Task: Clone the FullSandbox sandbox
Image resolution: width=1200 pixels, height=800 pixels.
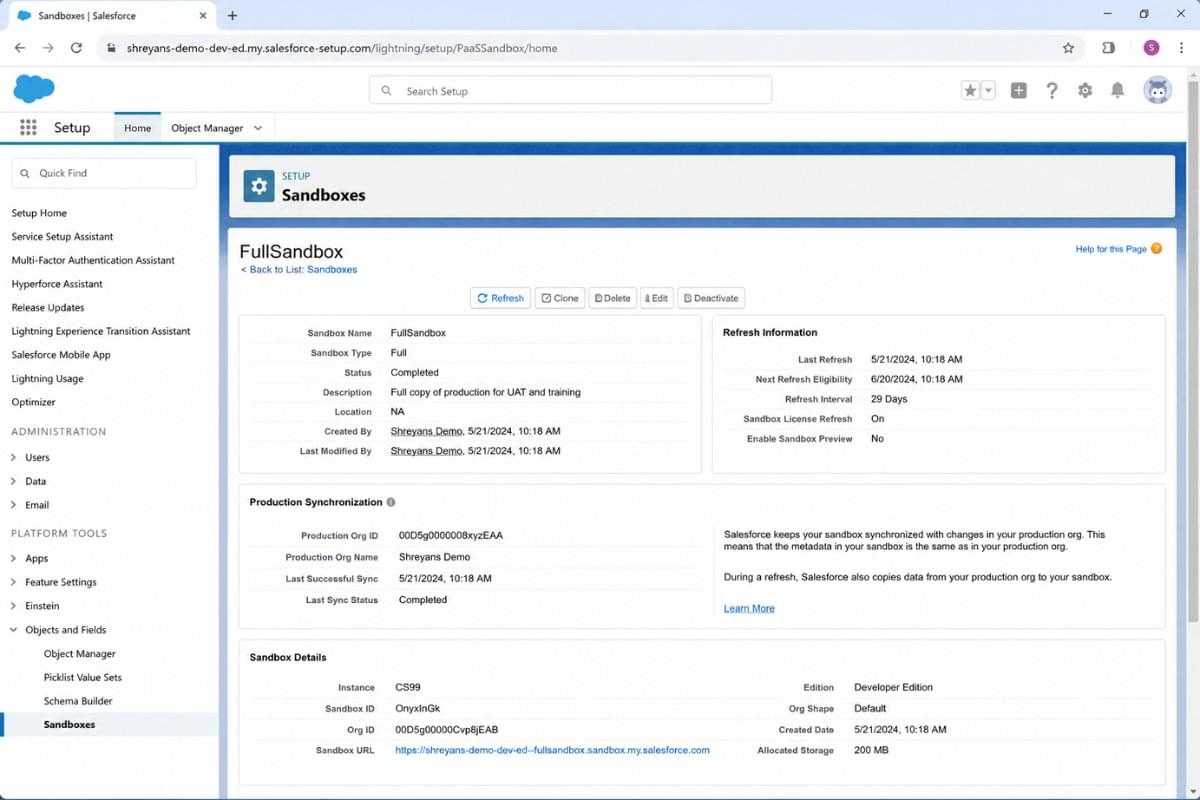Action: [560, 298]
